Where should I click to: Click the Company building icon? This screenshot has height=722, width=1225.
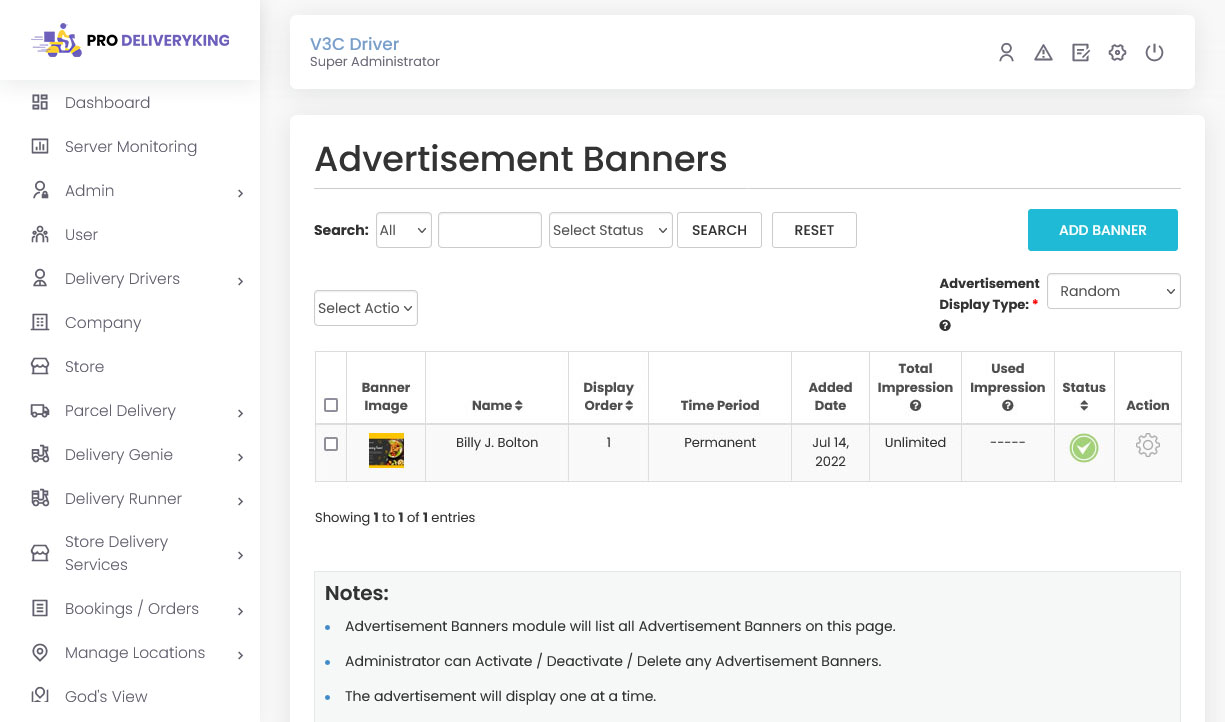point(40,322)
